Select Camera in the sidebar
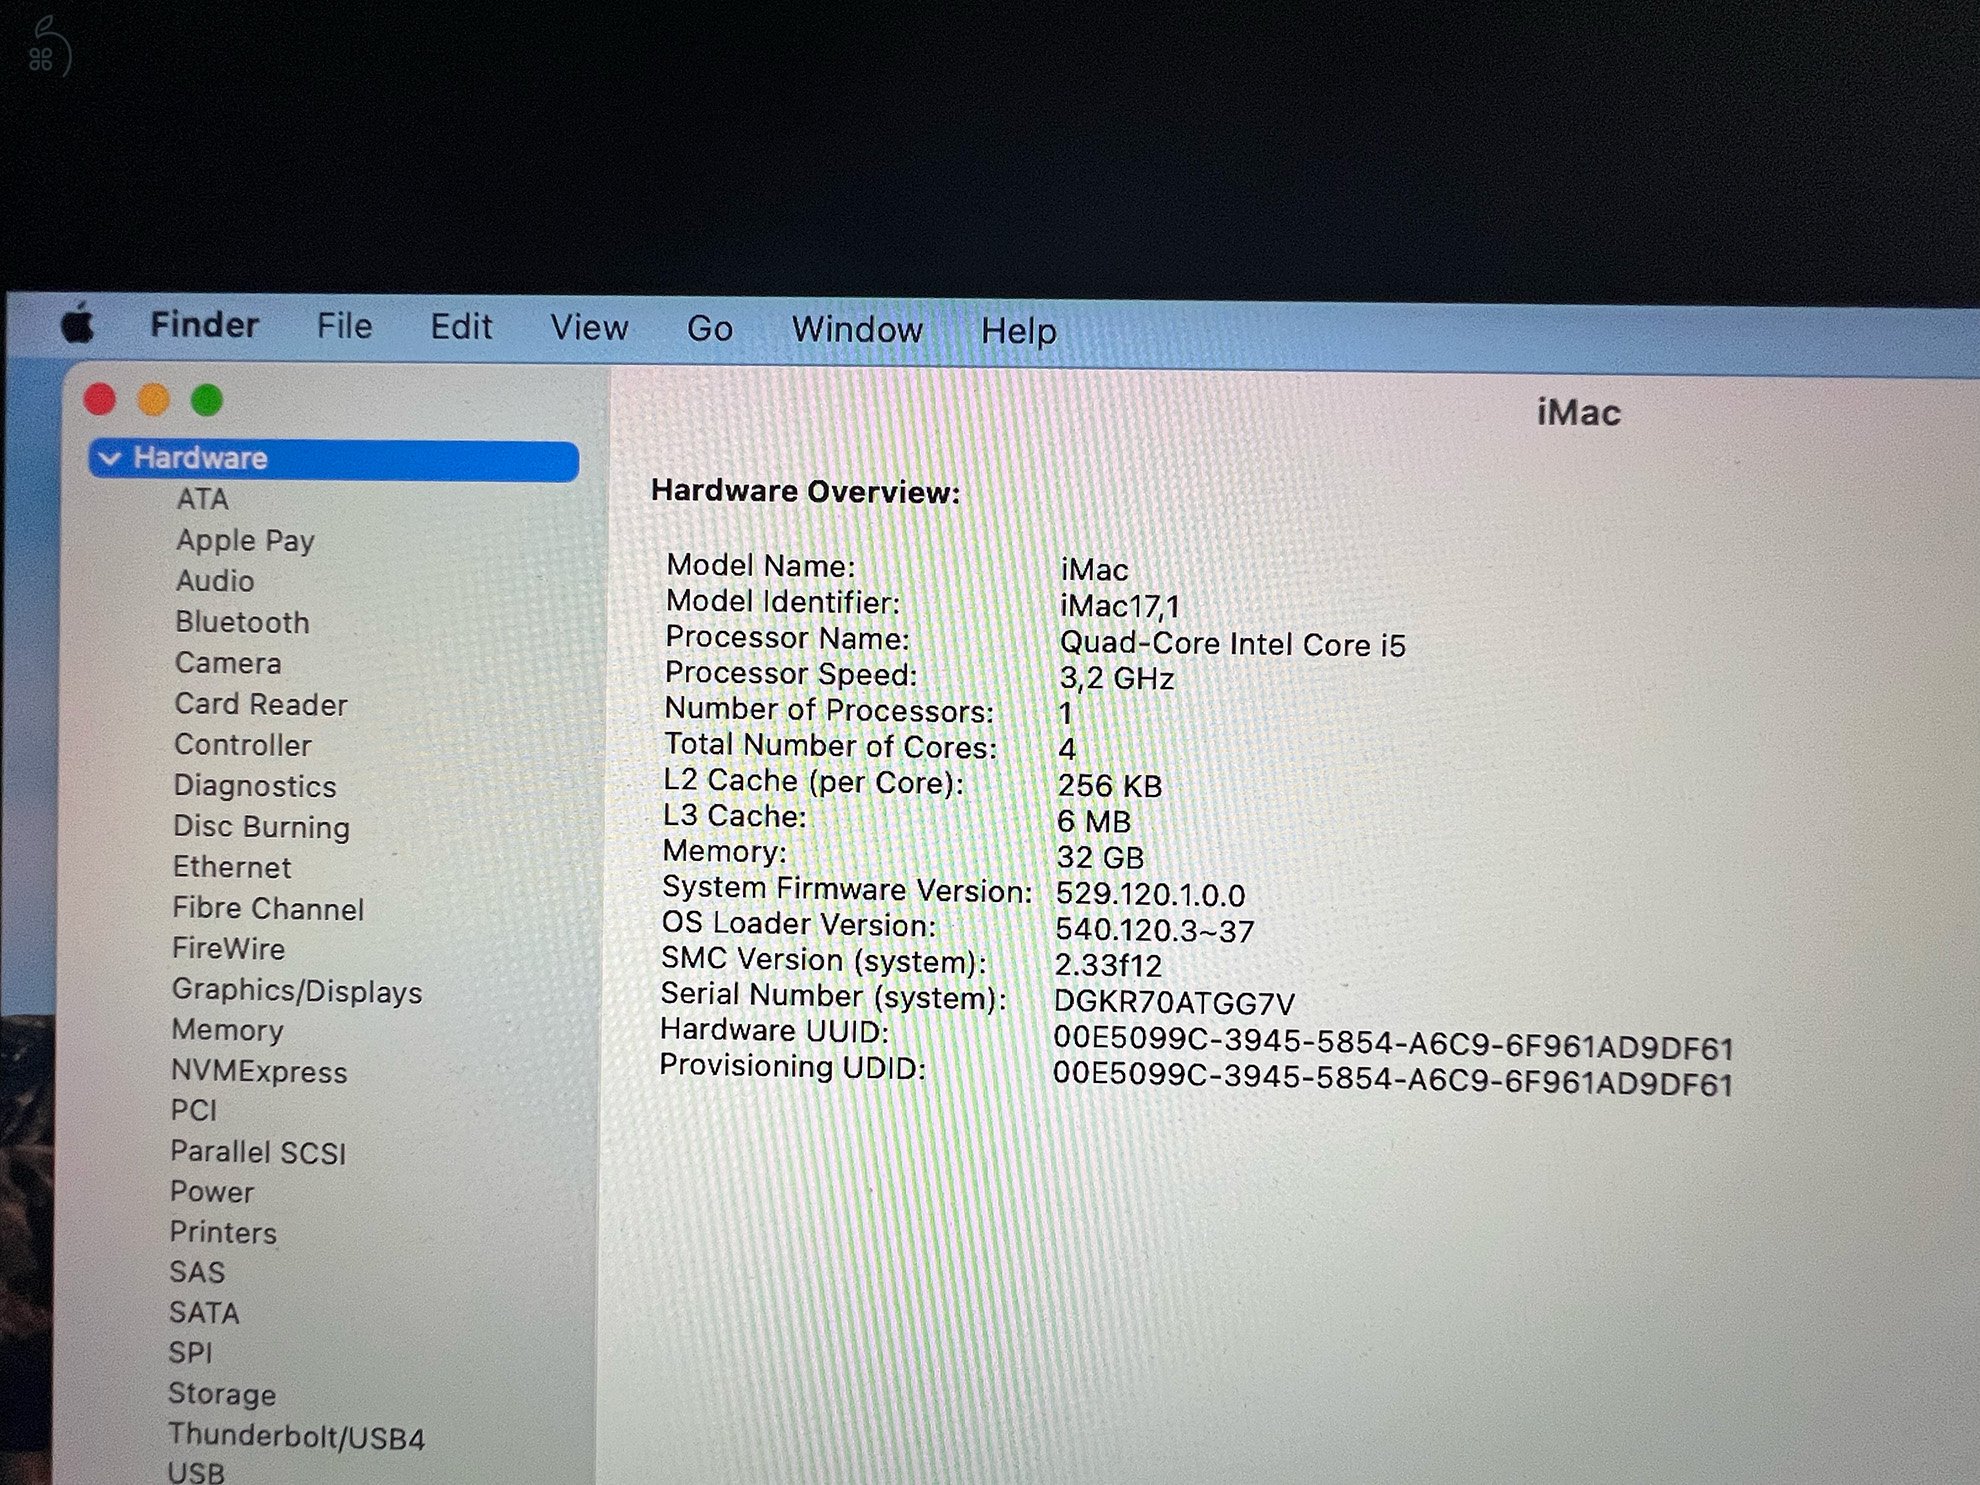Viewport: 1980px width, 1485px height. pos(228,663)
